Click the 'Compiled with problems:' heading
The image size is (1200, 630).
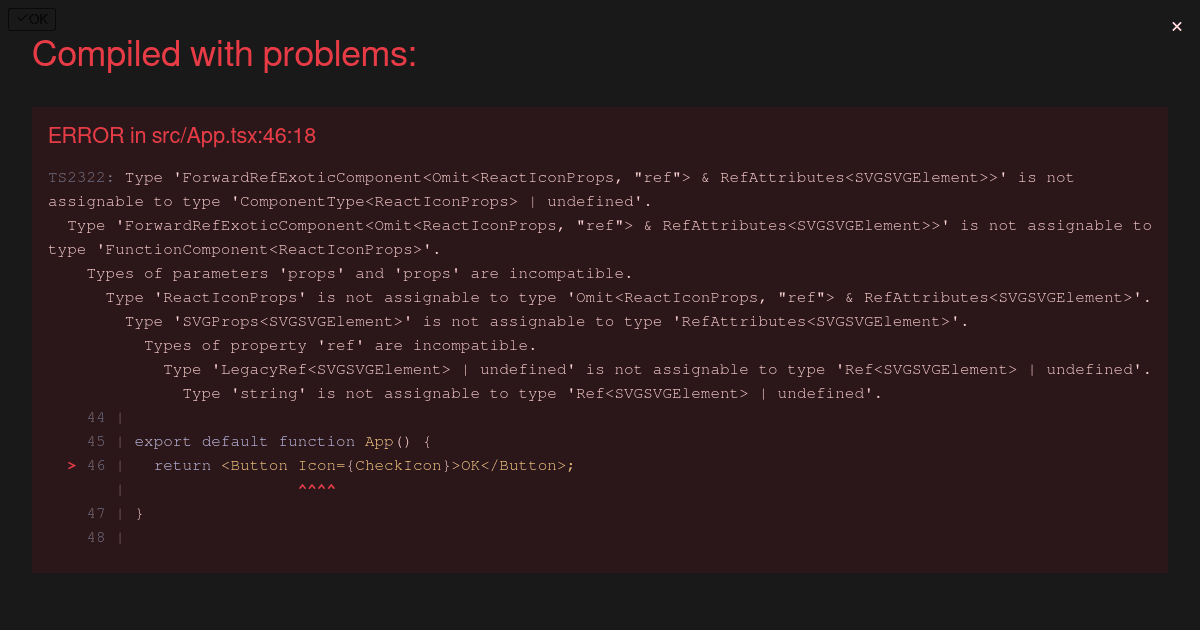[x=224, y=54]
